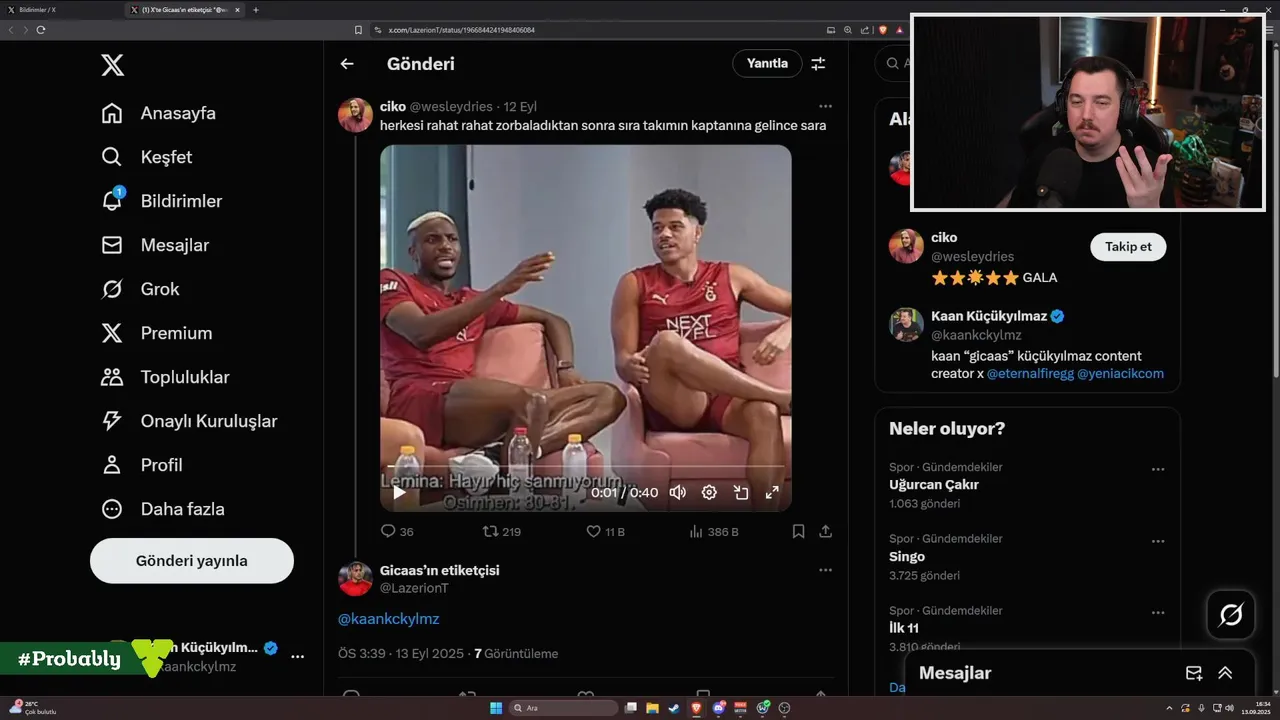Open options for İlk 11 trend
The width and height of the screenshot is (1280, 720).
coord(1157,613)
